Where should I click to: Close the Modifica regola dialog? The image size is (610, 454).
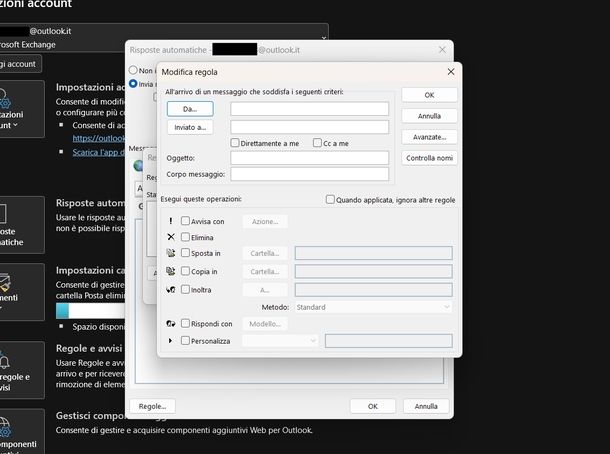(x=450, y=72)
